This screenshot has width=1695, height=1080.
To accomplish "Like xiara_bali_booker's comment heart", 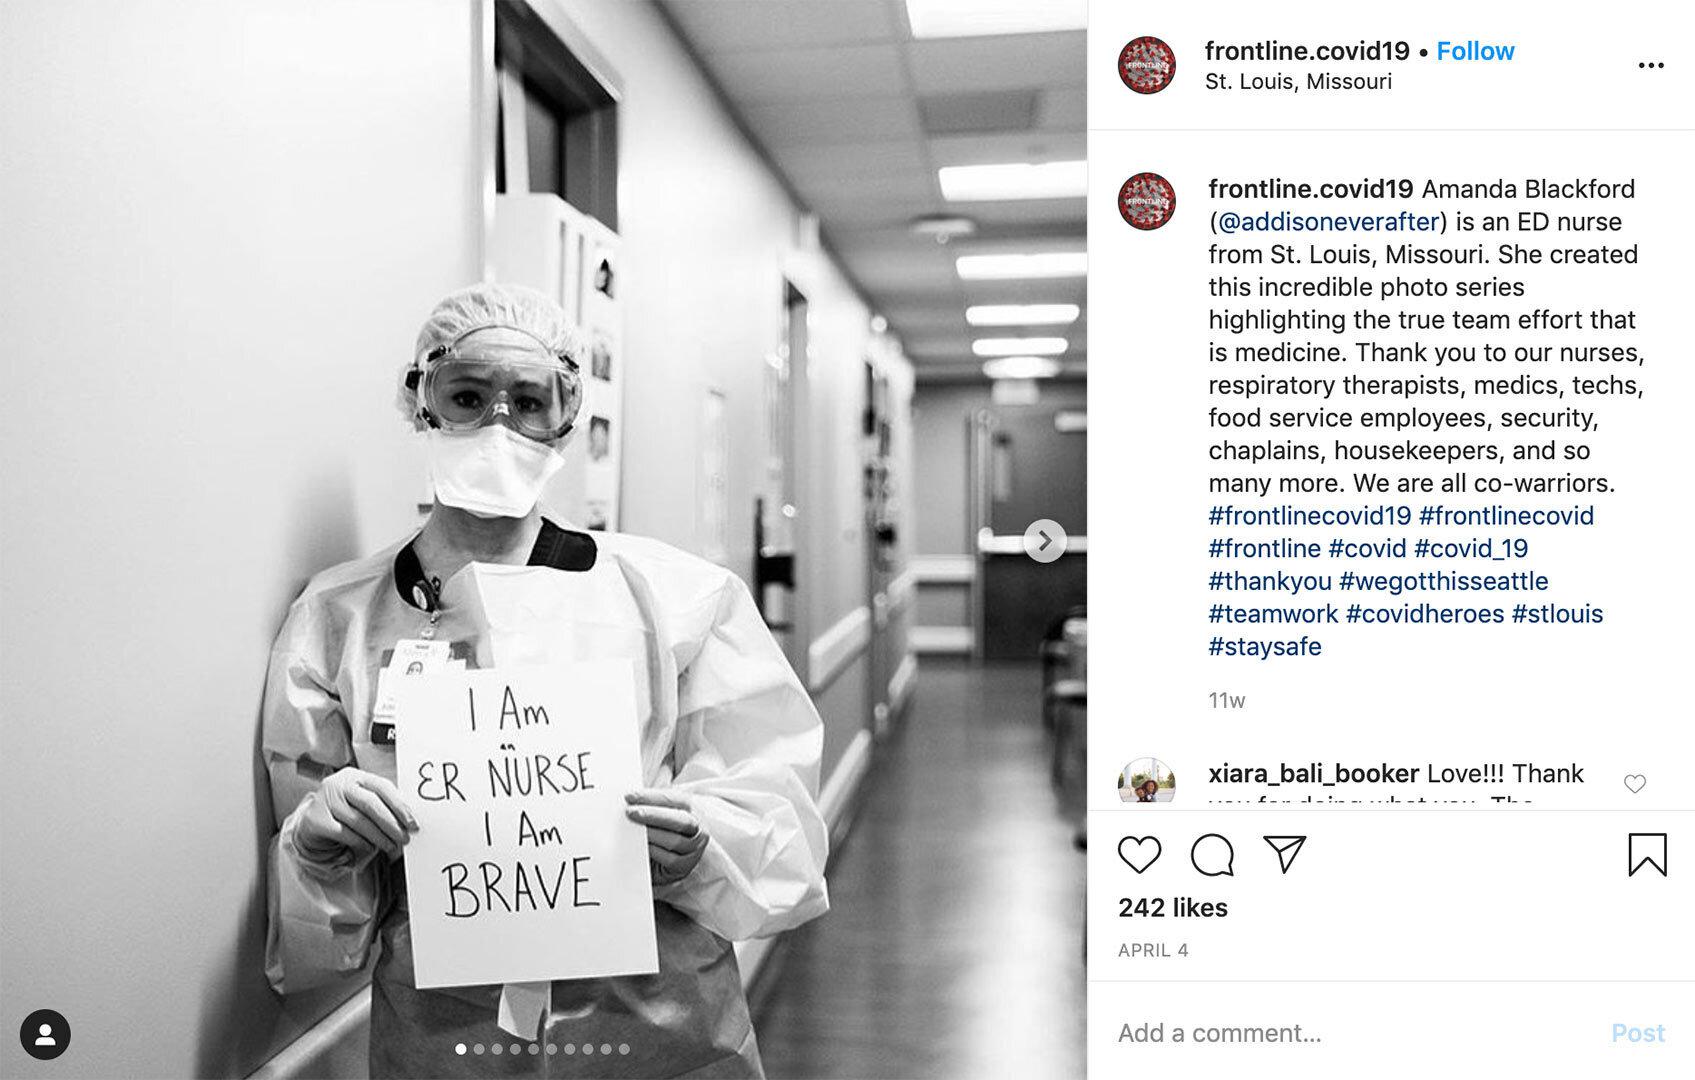I will tap(1635, 784).
